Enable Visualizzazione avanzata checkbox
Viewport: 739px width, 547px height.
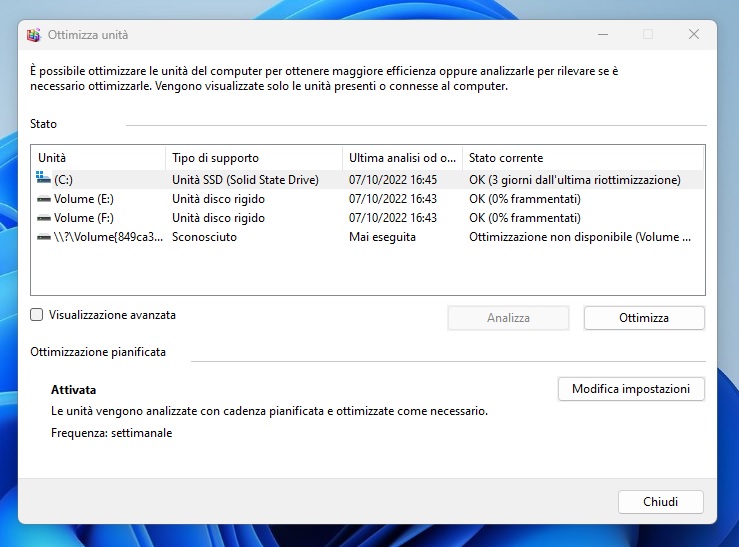tap(36, 315)
